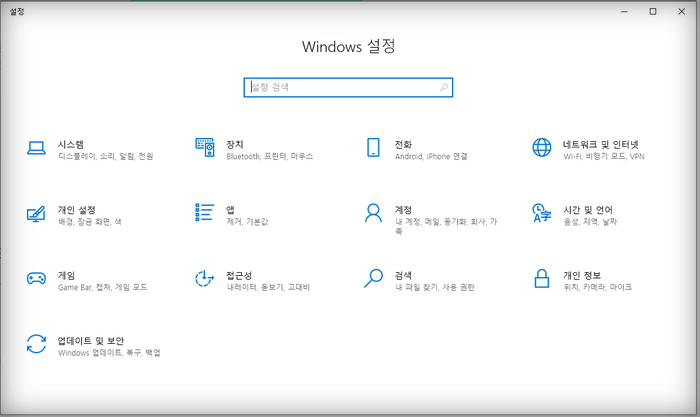Open the 개인 설정 paintbrush icon
Screen dimensions: 700x417
click(36, 214)
